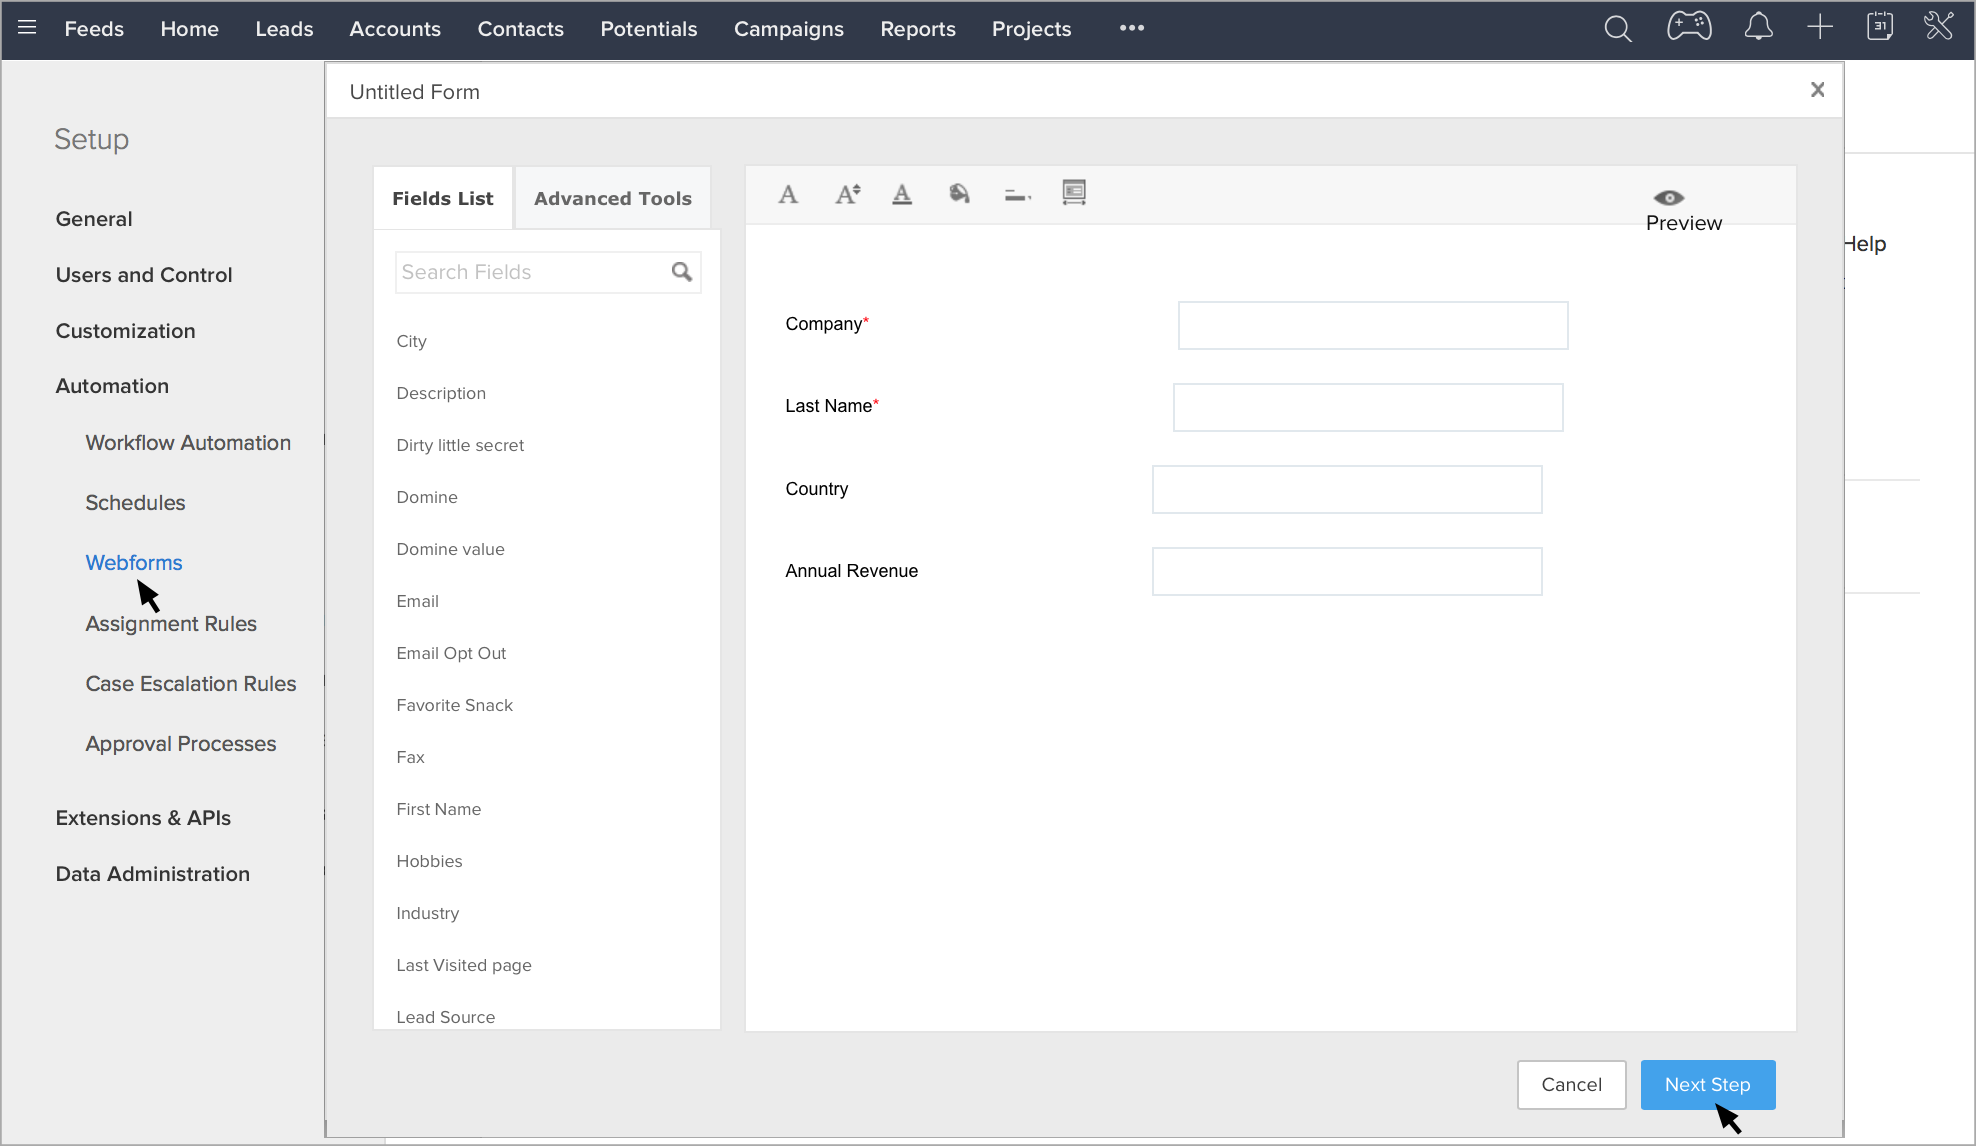The image size is (1976, 1146).
Task: Open the Potentials module tab
Action: click(x=648, y=29)
